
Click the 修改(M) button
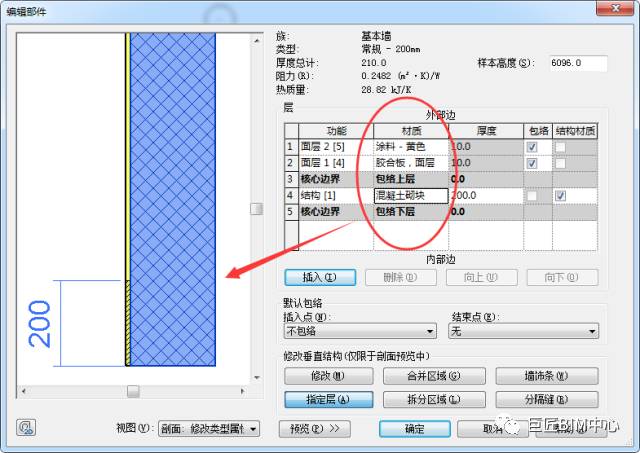tap(329, 376)
